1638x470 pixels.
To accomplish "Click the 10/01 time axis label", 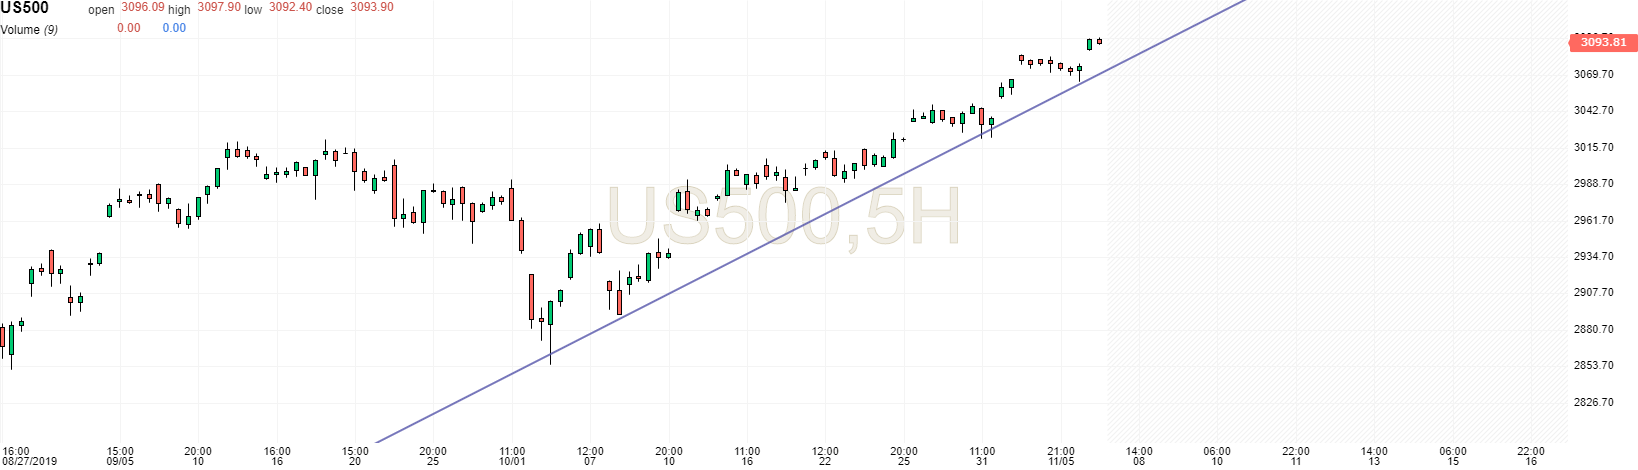I will coord(512,462).
